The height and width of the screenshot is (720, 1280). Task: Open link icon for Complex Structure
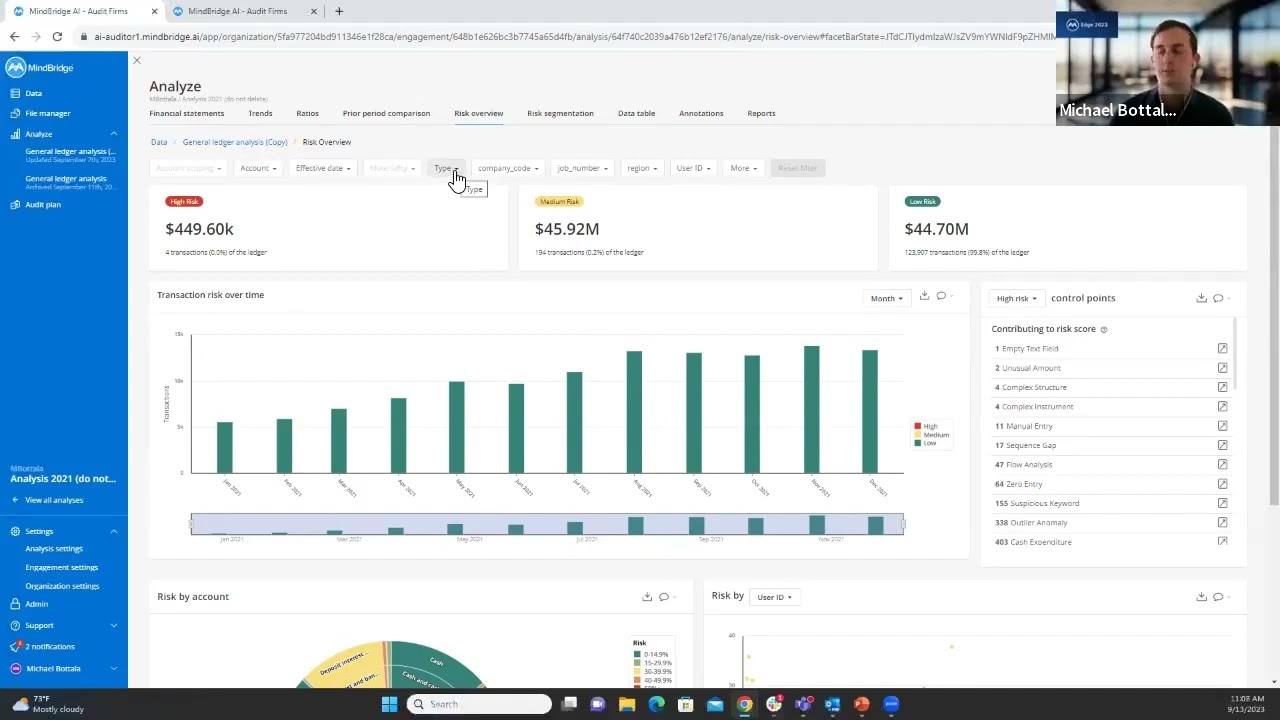click(1222, 387)
